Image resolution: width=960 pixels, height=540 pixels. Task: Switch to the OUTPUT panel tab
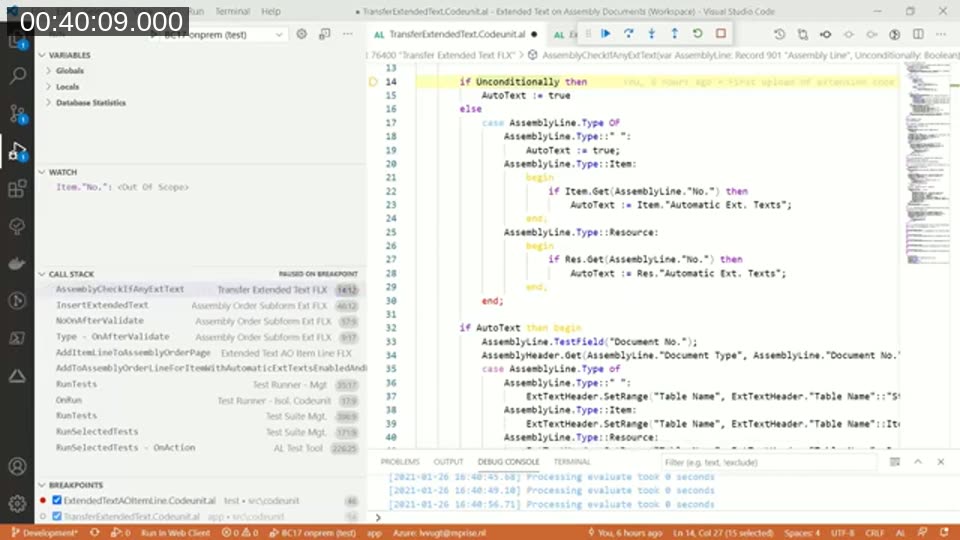tap(448, 462)
